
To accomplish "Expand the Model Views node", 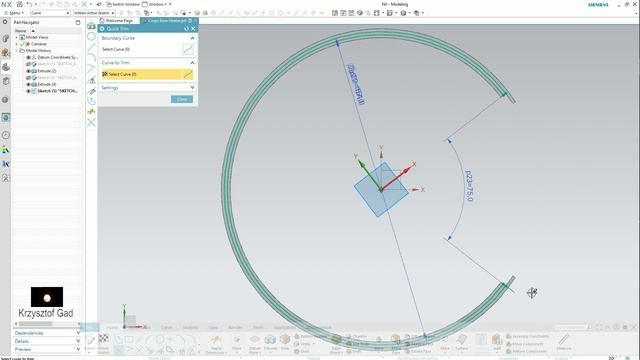I will click(x=17, y=37).
